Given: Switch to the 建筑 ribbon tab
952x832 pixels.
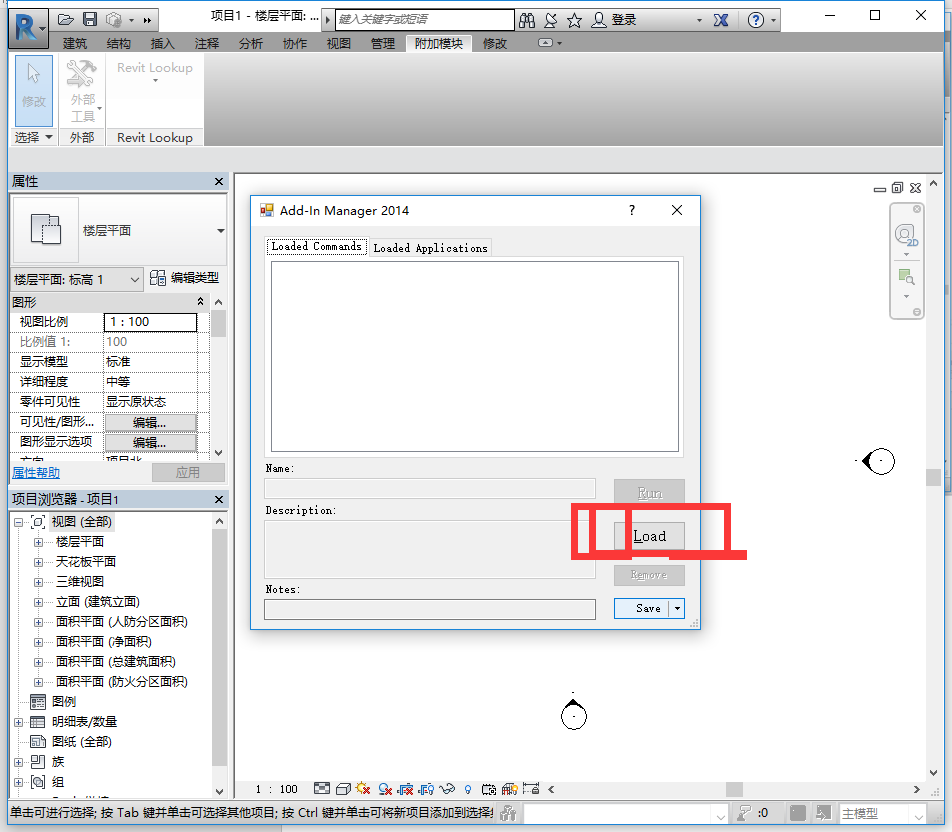Looking at the screenshot, I should 75,43.
